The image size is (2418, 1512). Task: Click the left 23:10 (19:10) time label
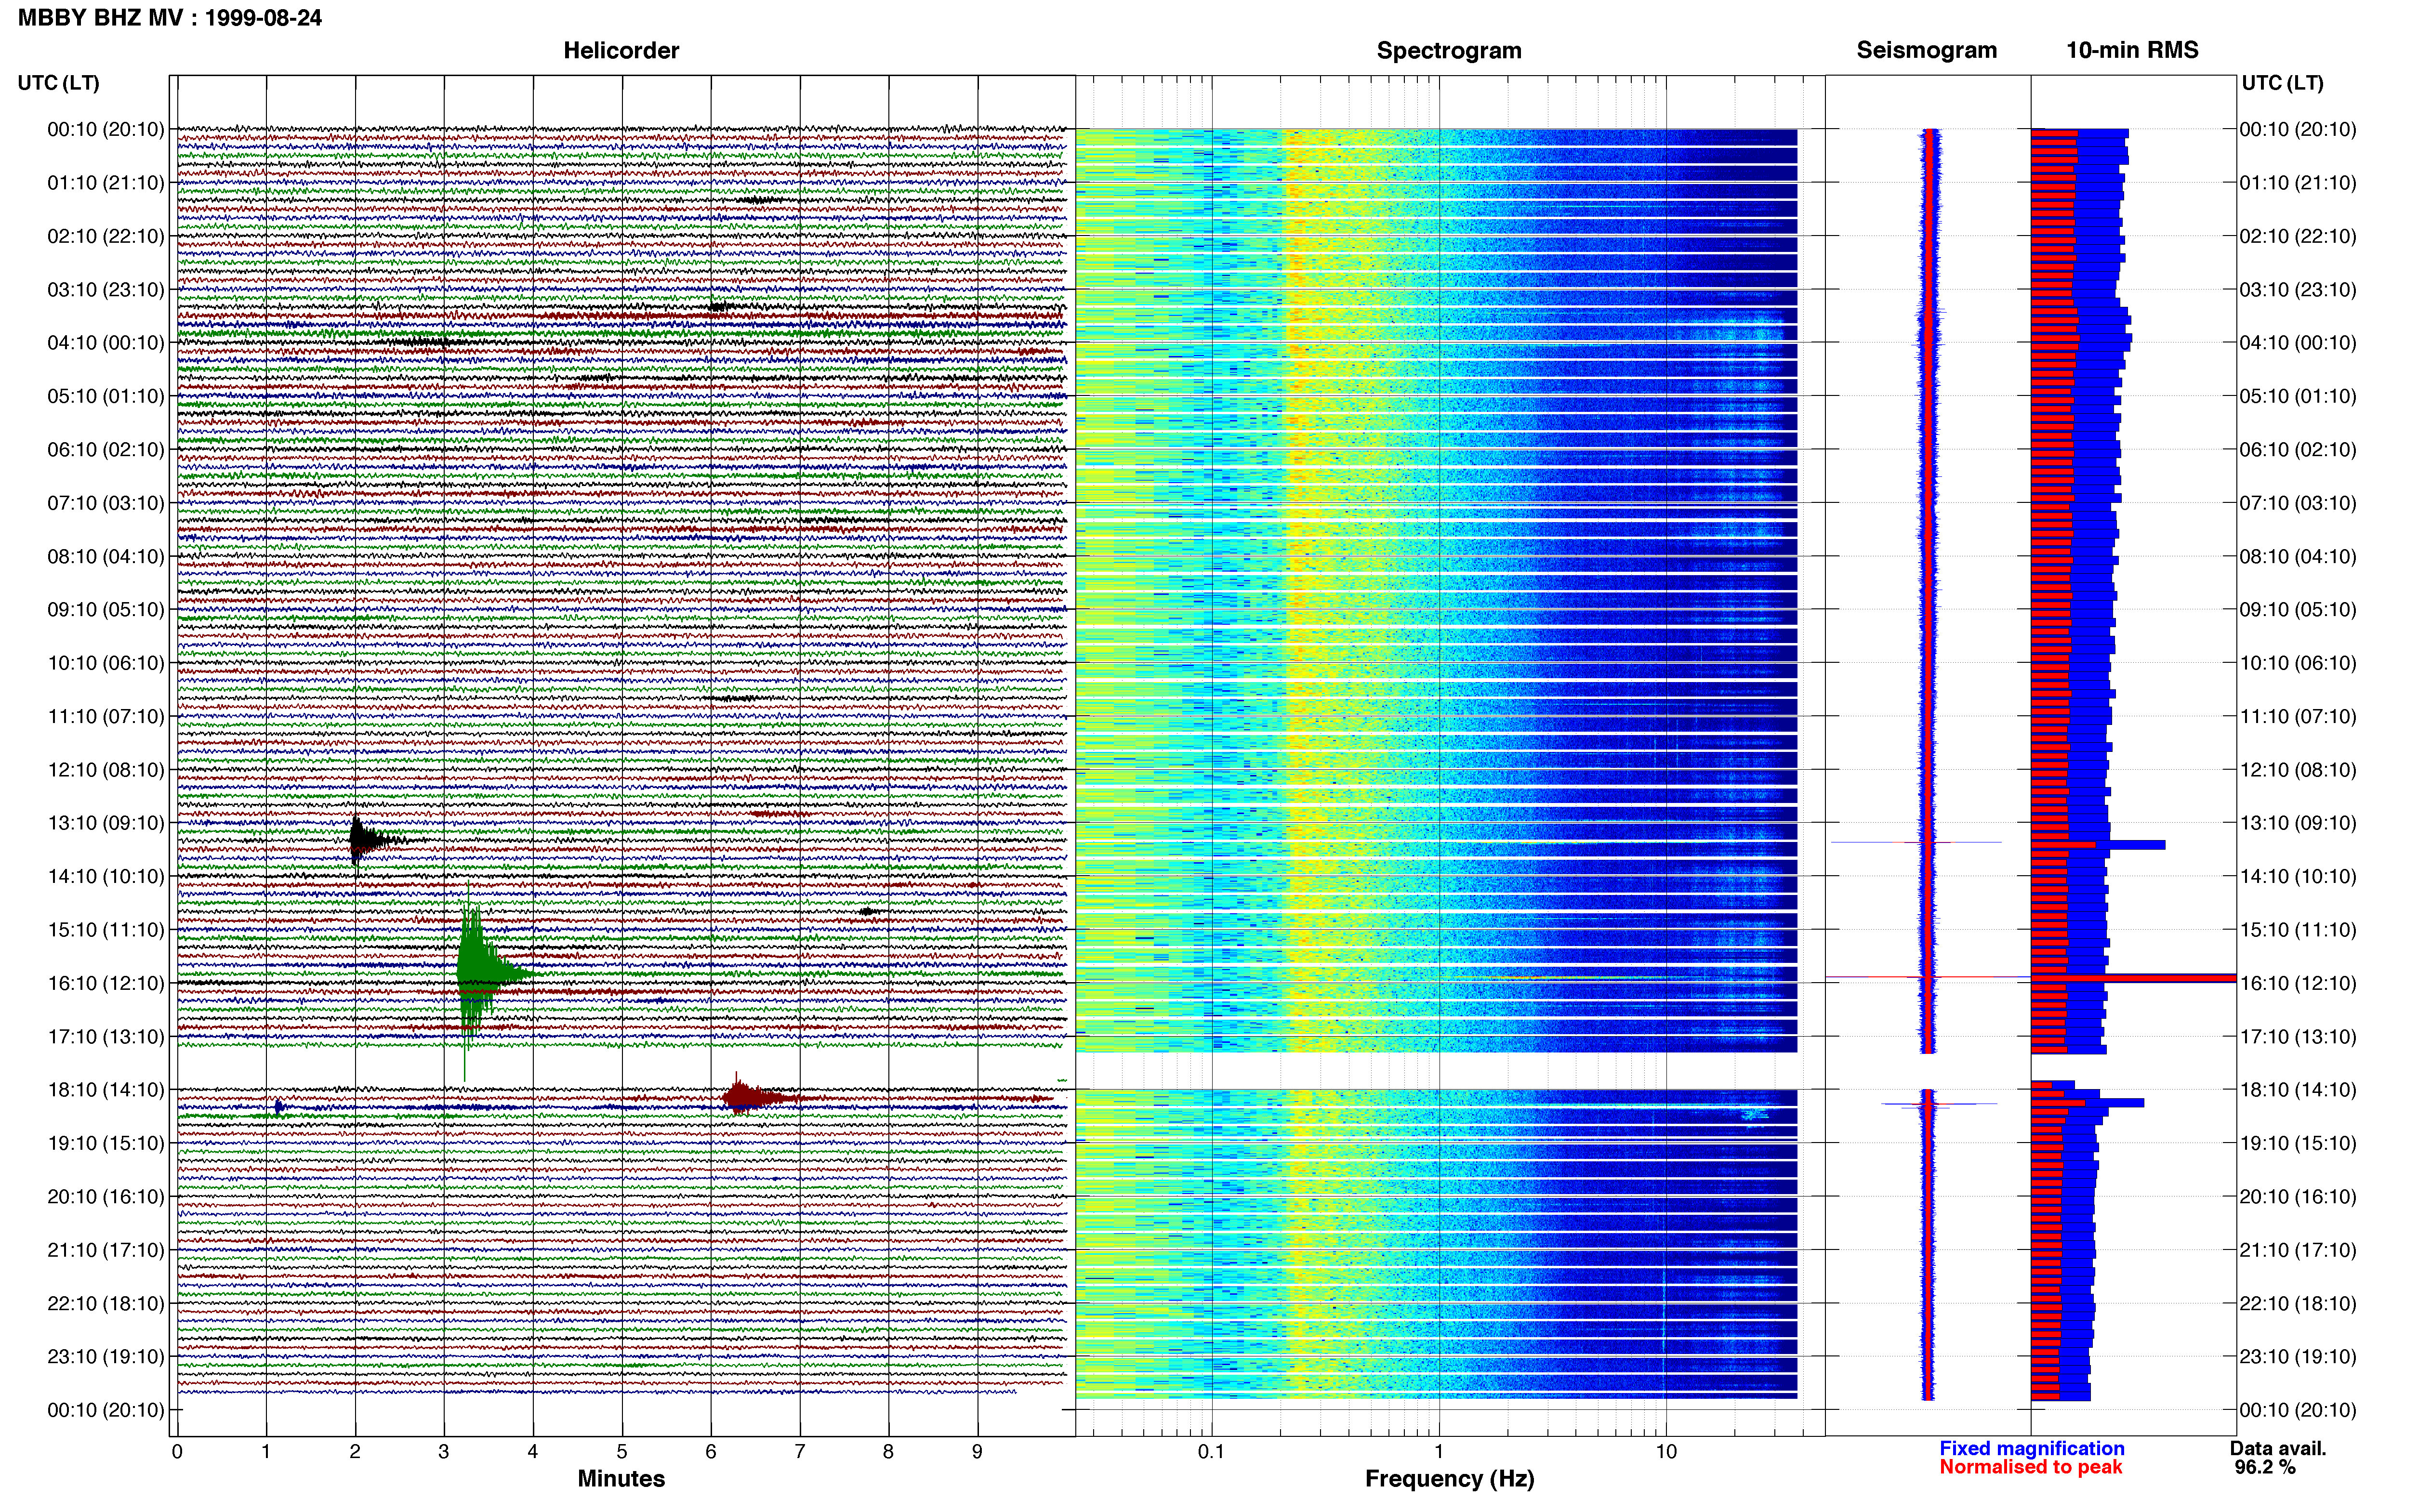click(105, 1357)
